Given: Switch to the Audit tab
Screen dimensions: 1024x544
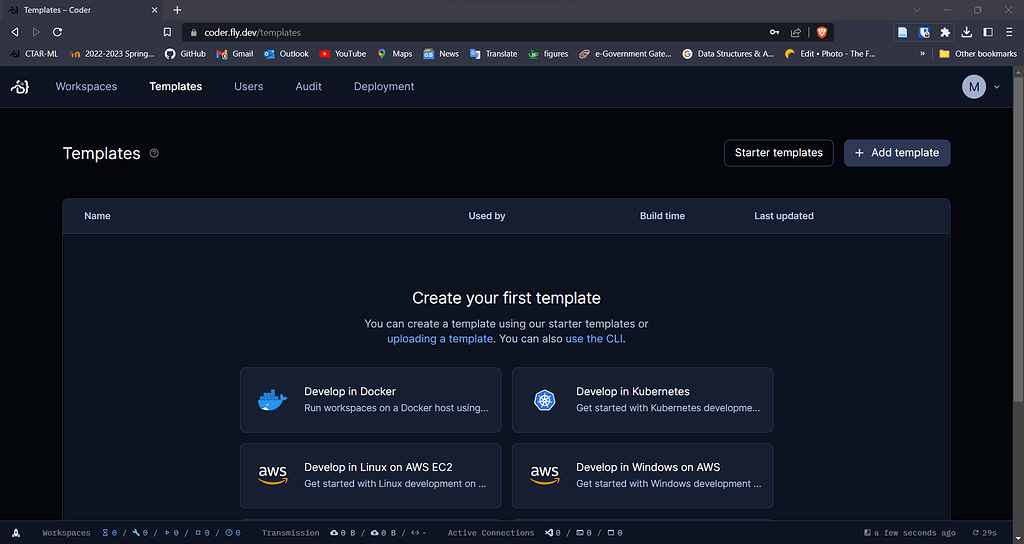Looking at the screenshot, I should 308,86.
